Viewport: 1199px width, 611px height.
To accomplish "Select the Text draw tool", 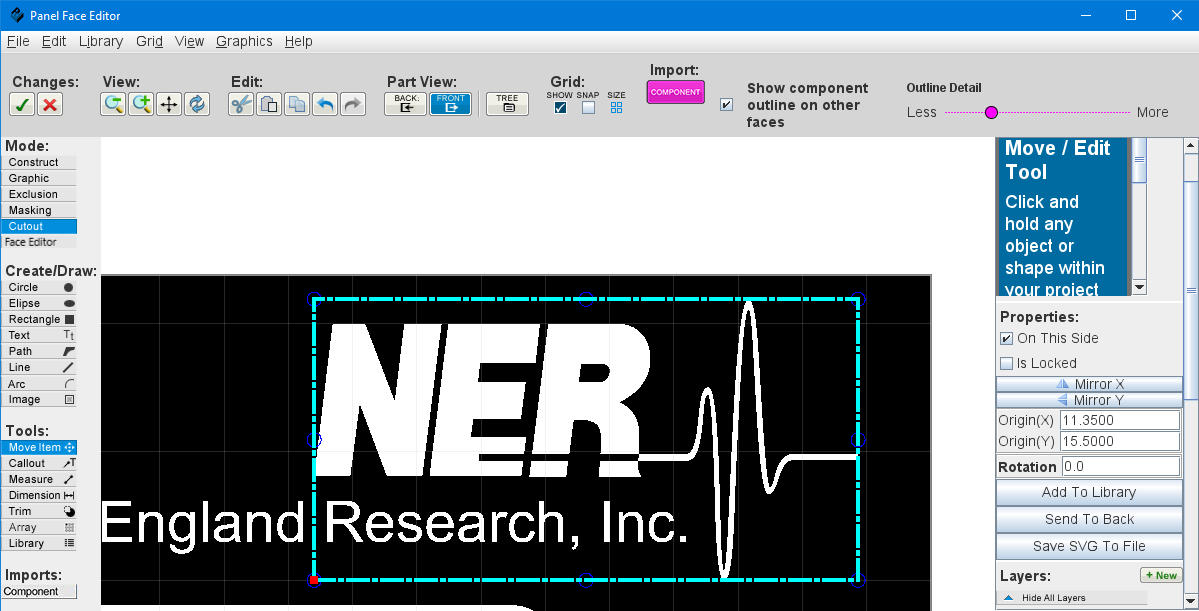I will click(x=39, y=336).
